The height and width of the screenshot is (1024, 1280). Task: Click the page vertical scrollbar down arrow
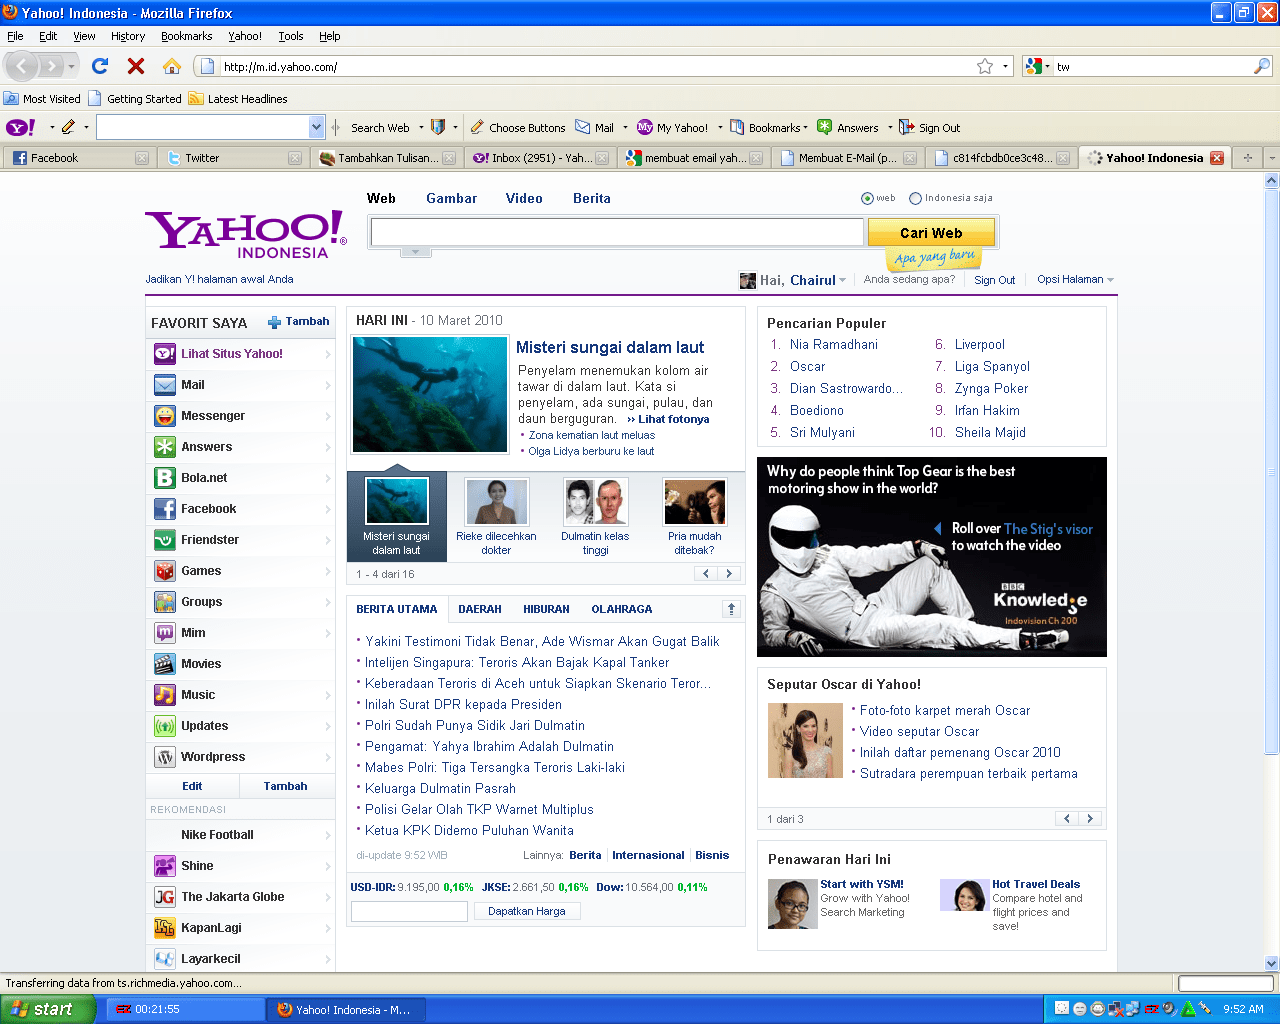tap(1272, 964)
